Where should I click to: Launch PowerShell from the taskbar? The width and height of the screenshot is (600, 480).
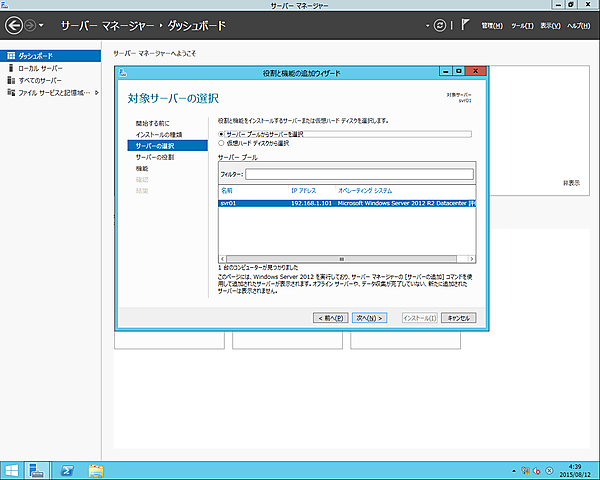tap(67, 469)
